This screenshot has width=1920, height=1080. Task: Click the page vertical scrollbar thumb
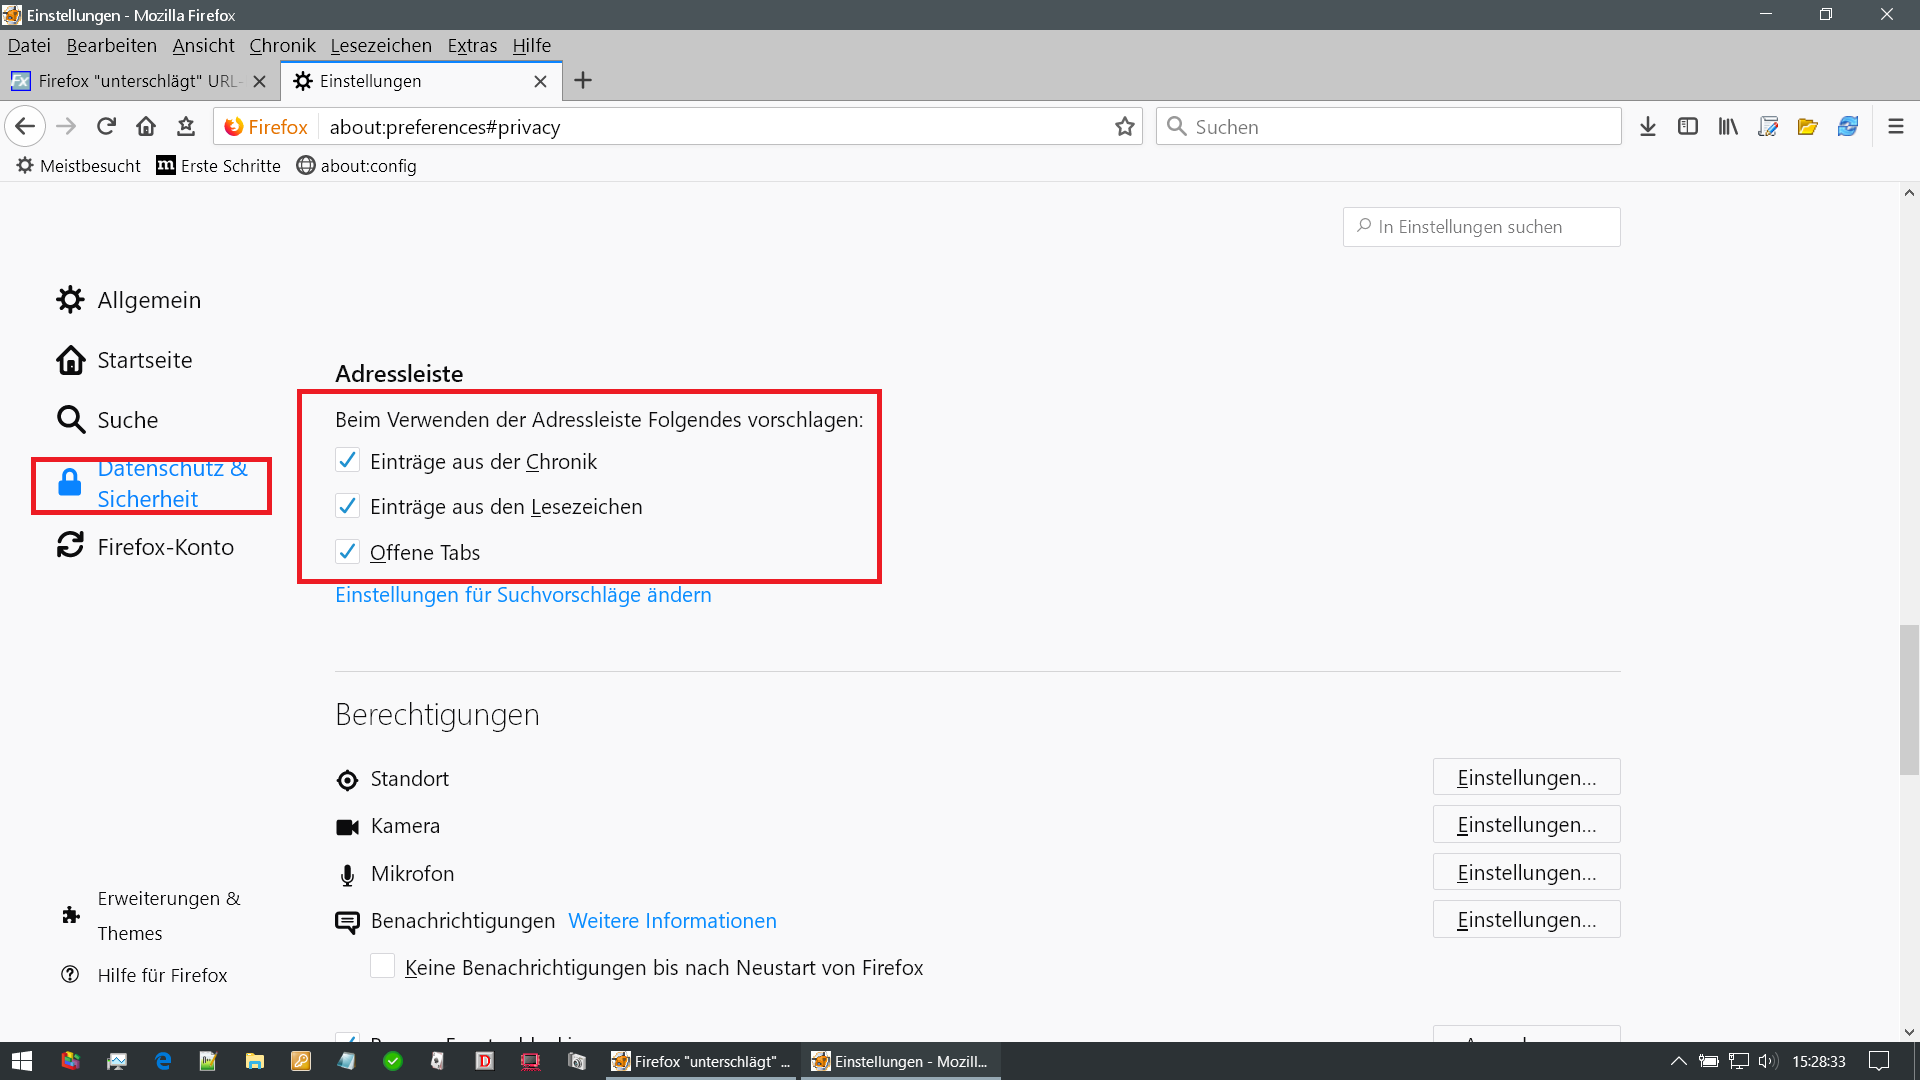[1909, 700]
